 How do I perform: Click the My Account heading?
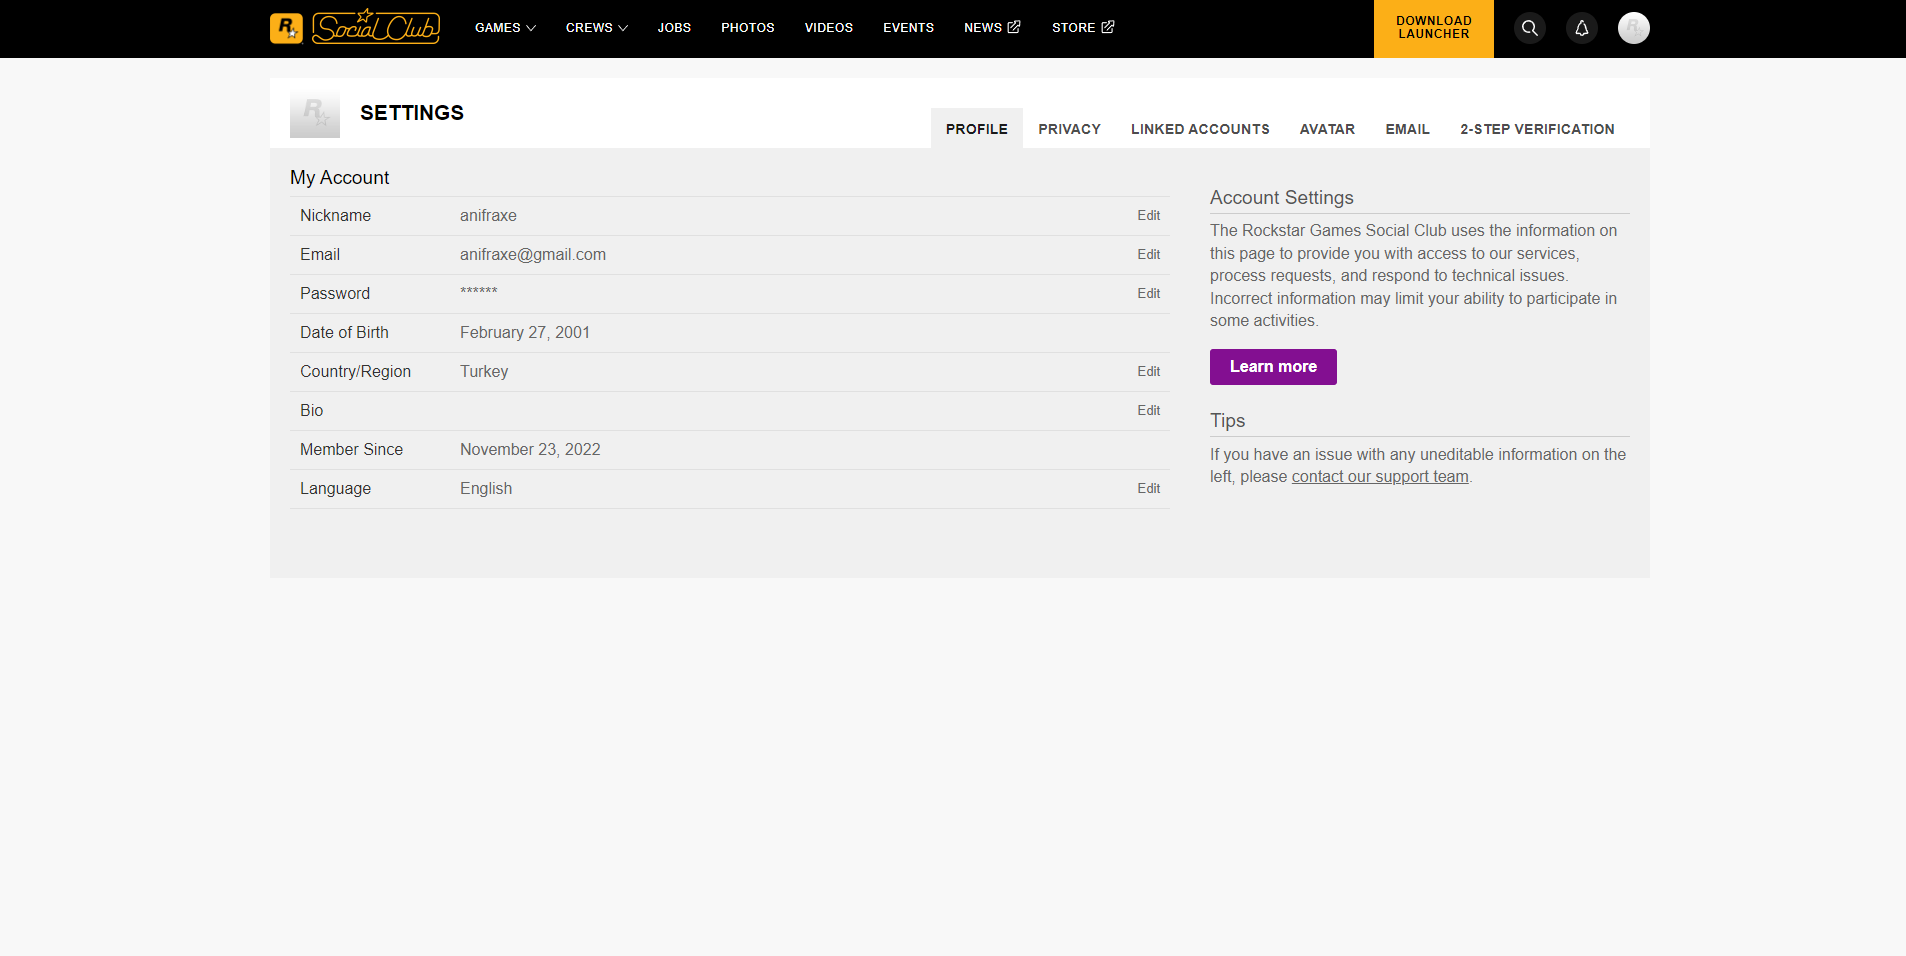[340, 178]
